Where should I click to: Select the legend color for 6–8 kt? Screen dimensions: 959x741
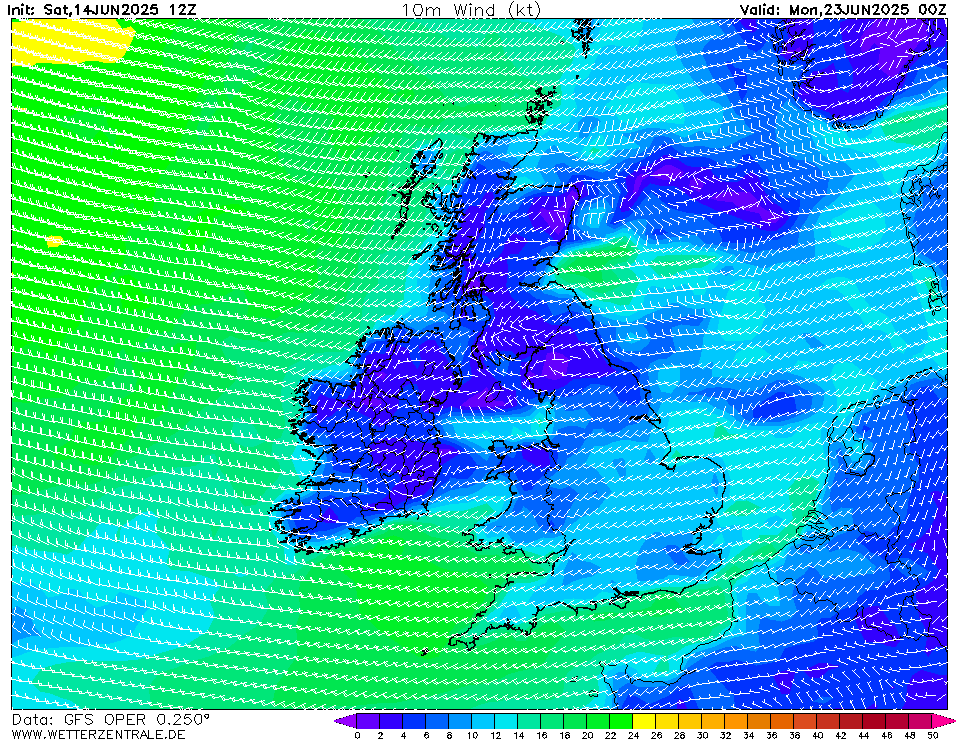[437, 720]
